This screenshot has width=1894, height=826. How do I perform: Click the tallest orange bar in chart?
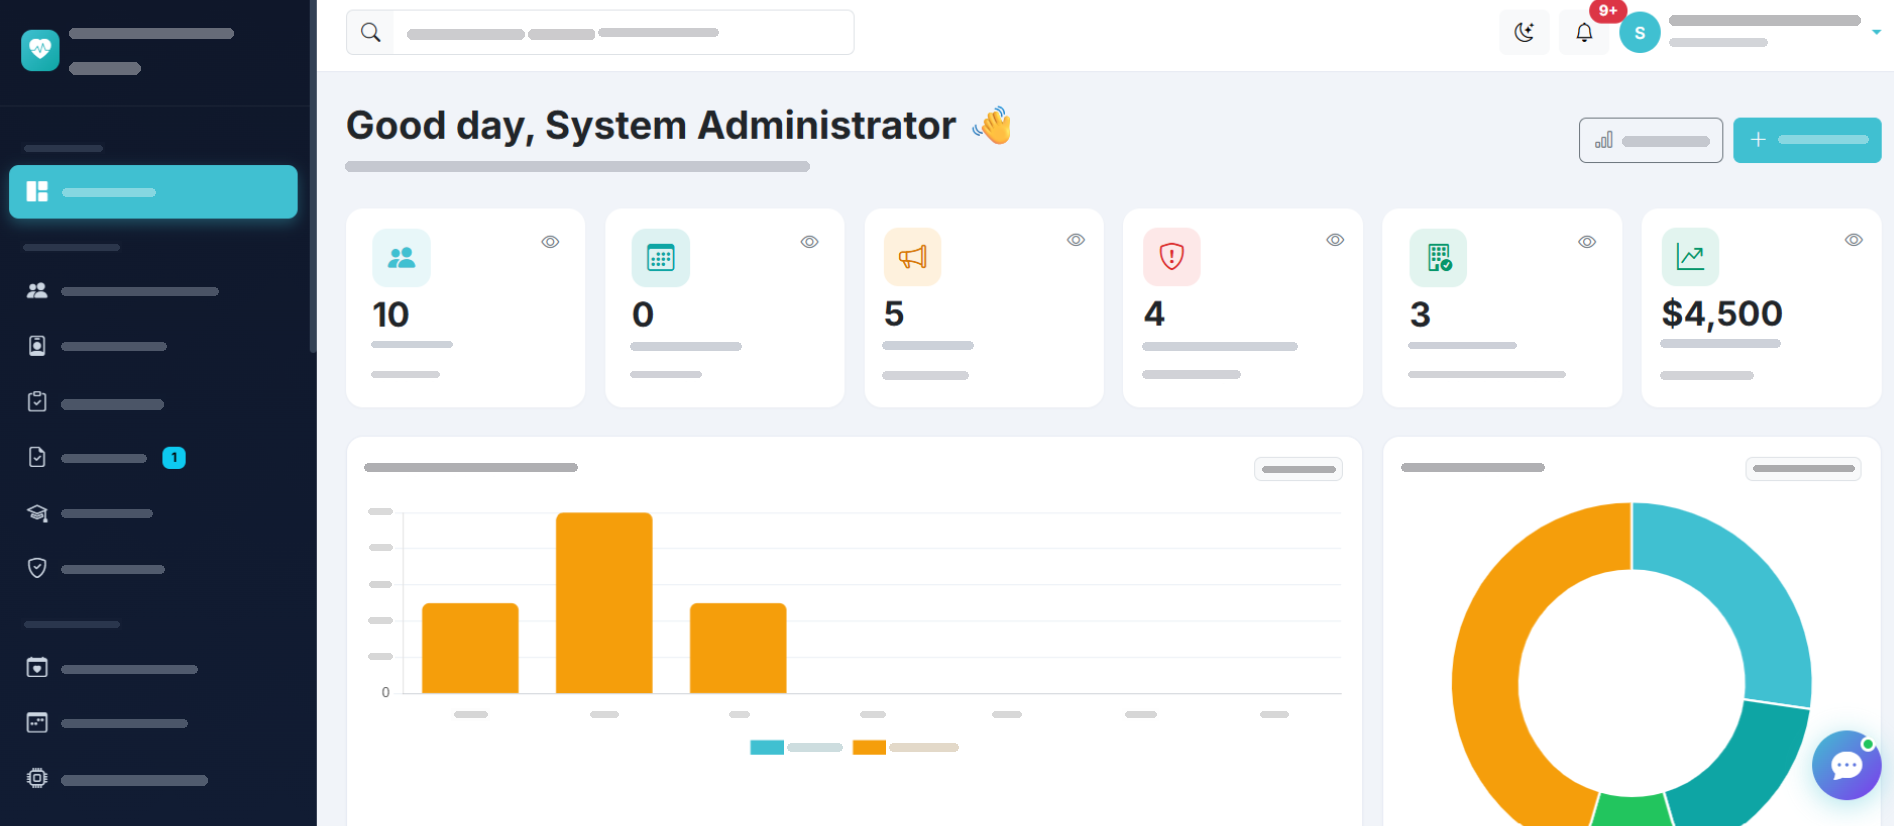click(604, 603)
